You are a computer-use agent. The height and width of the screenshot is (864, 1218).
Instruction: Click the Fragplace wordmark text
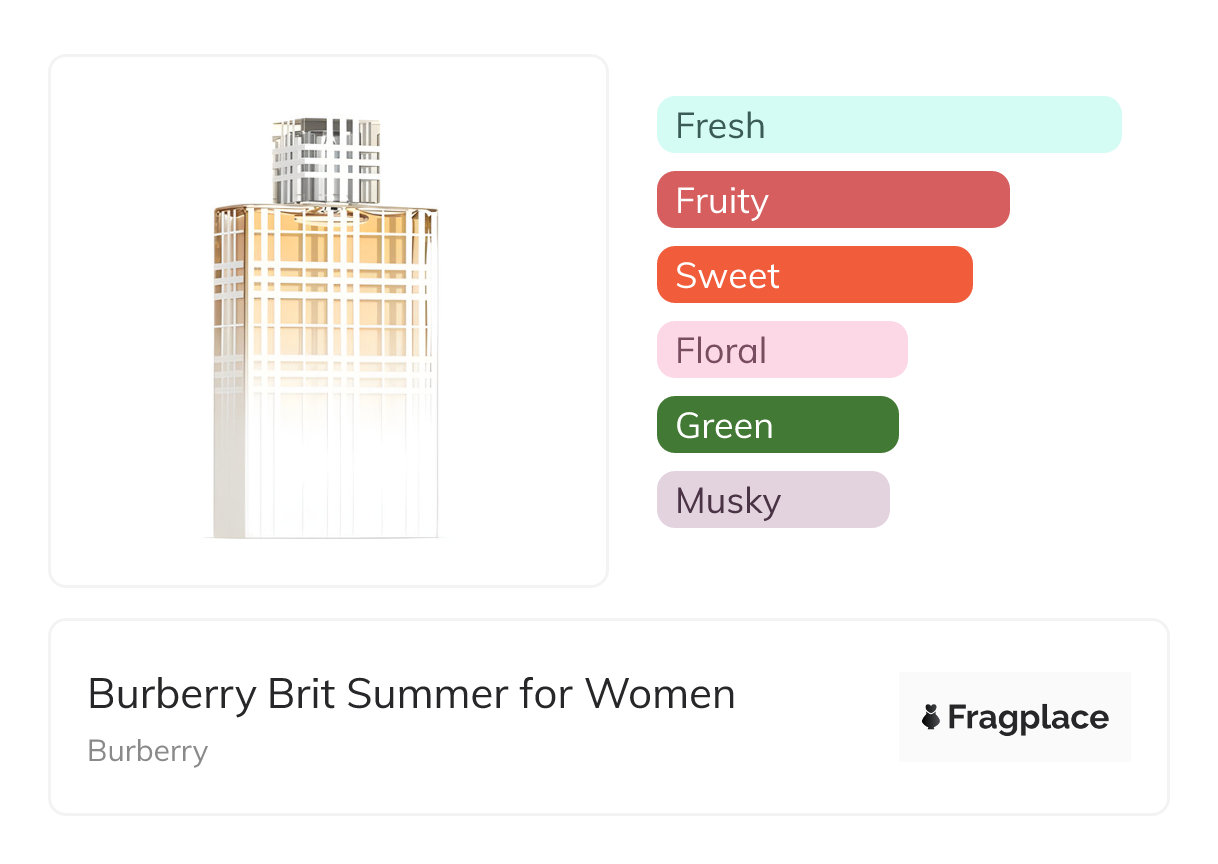click(x=1028, y=718)
